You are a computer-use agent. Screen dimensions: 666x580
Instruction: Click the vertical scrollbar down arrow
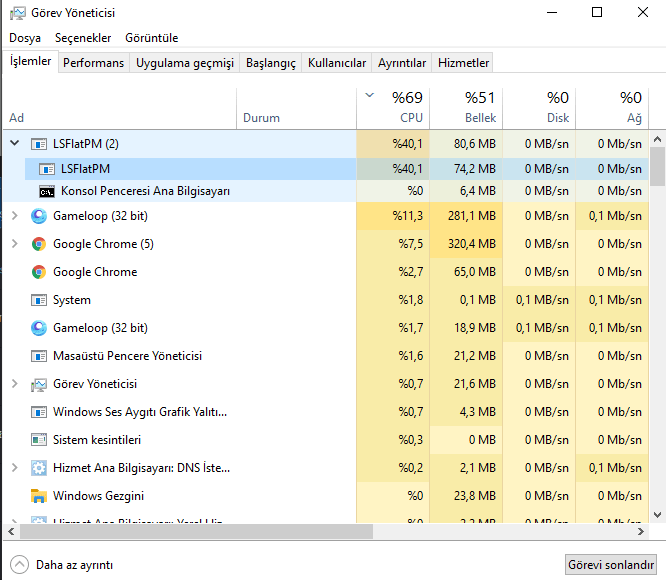click(657, 515)
